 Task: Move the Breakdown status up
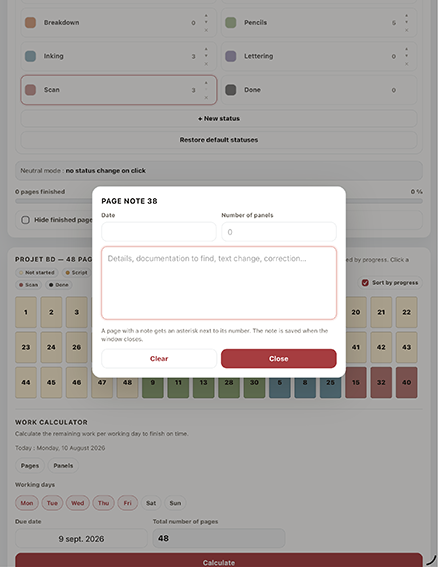pyautogui.click(x=206, y=16)
